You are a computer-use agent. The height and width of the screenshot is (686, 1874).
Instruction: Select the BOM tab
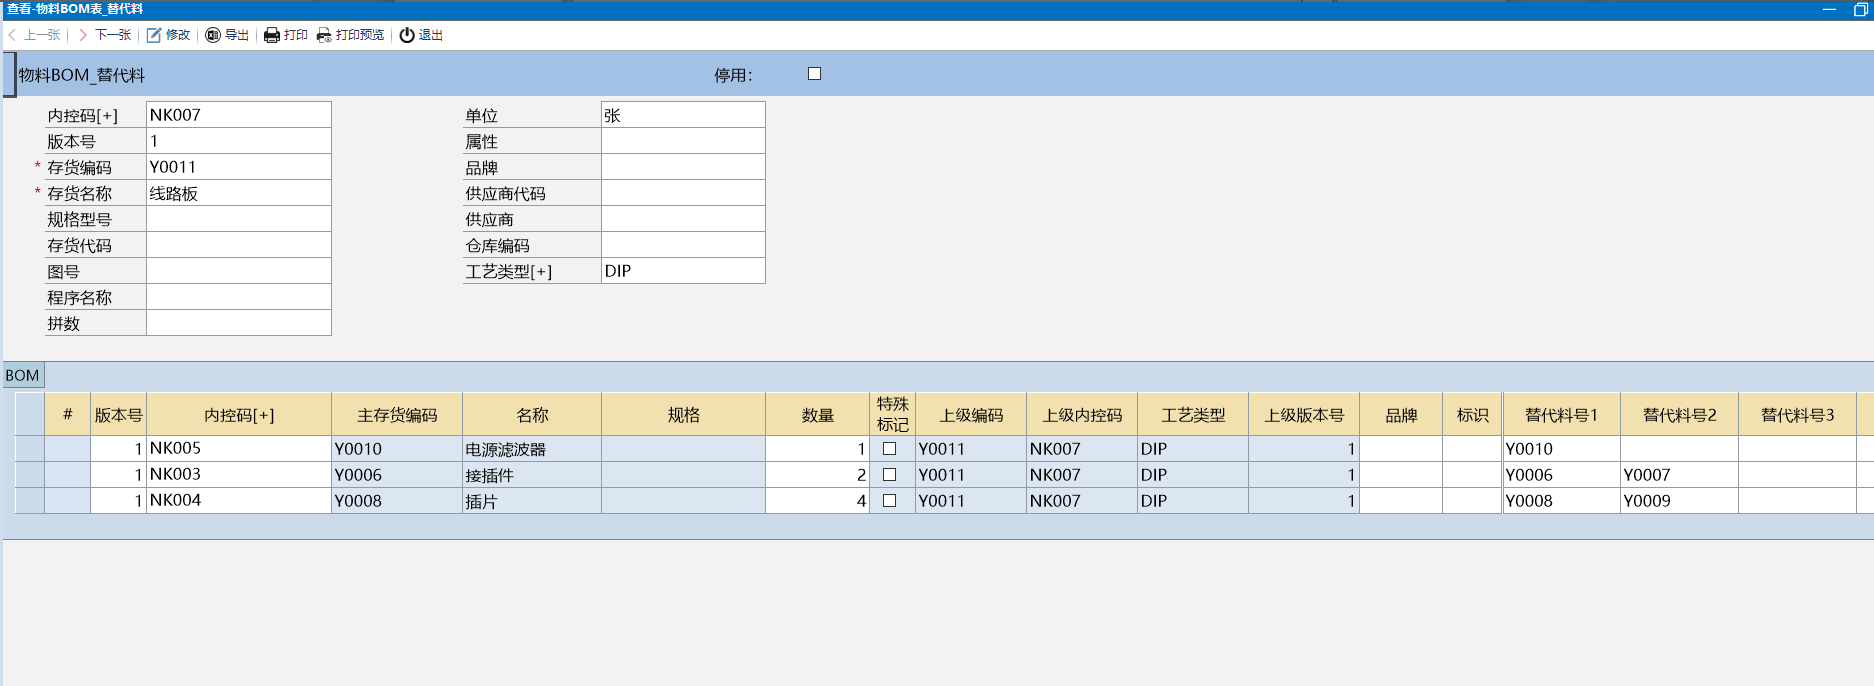22,376
